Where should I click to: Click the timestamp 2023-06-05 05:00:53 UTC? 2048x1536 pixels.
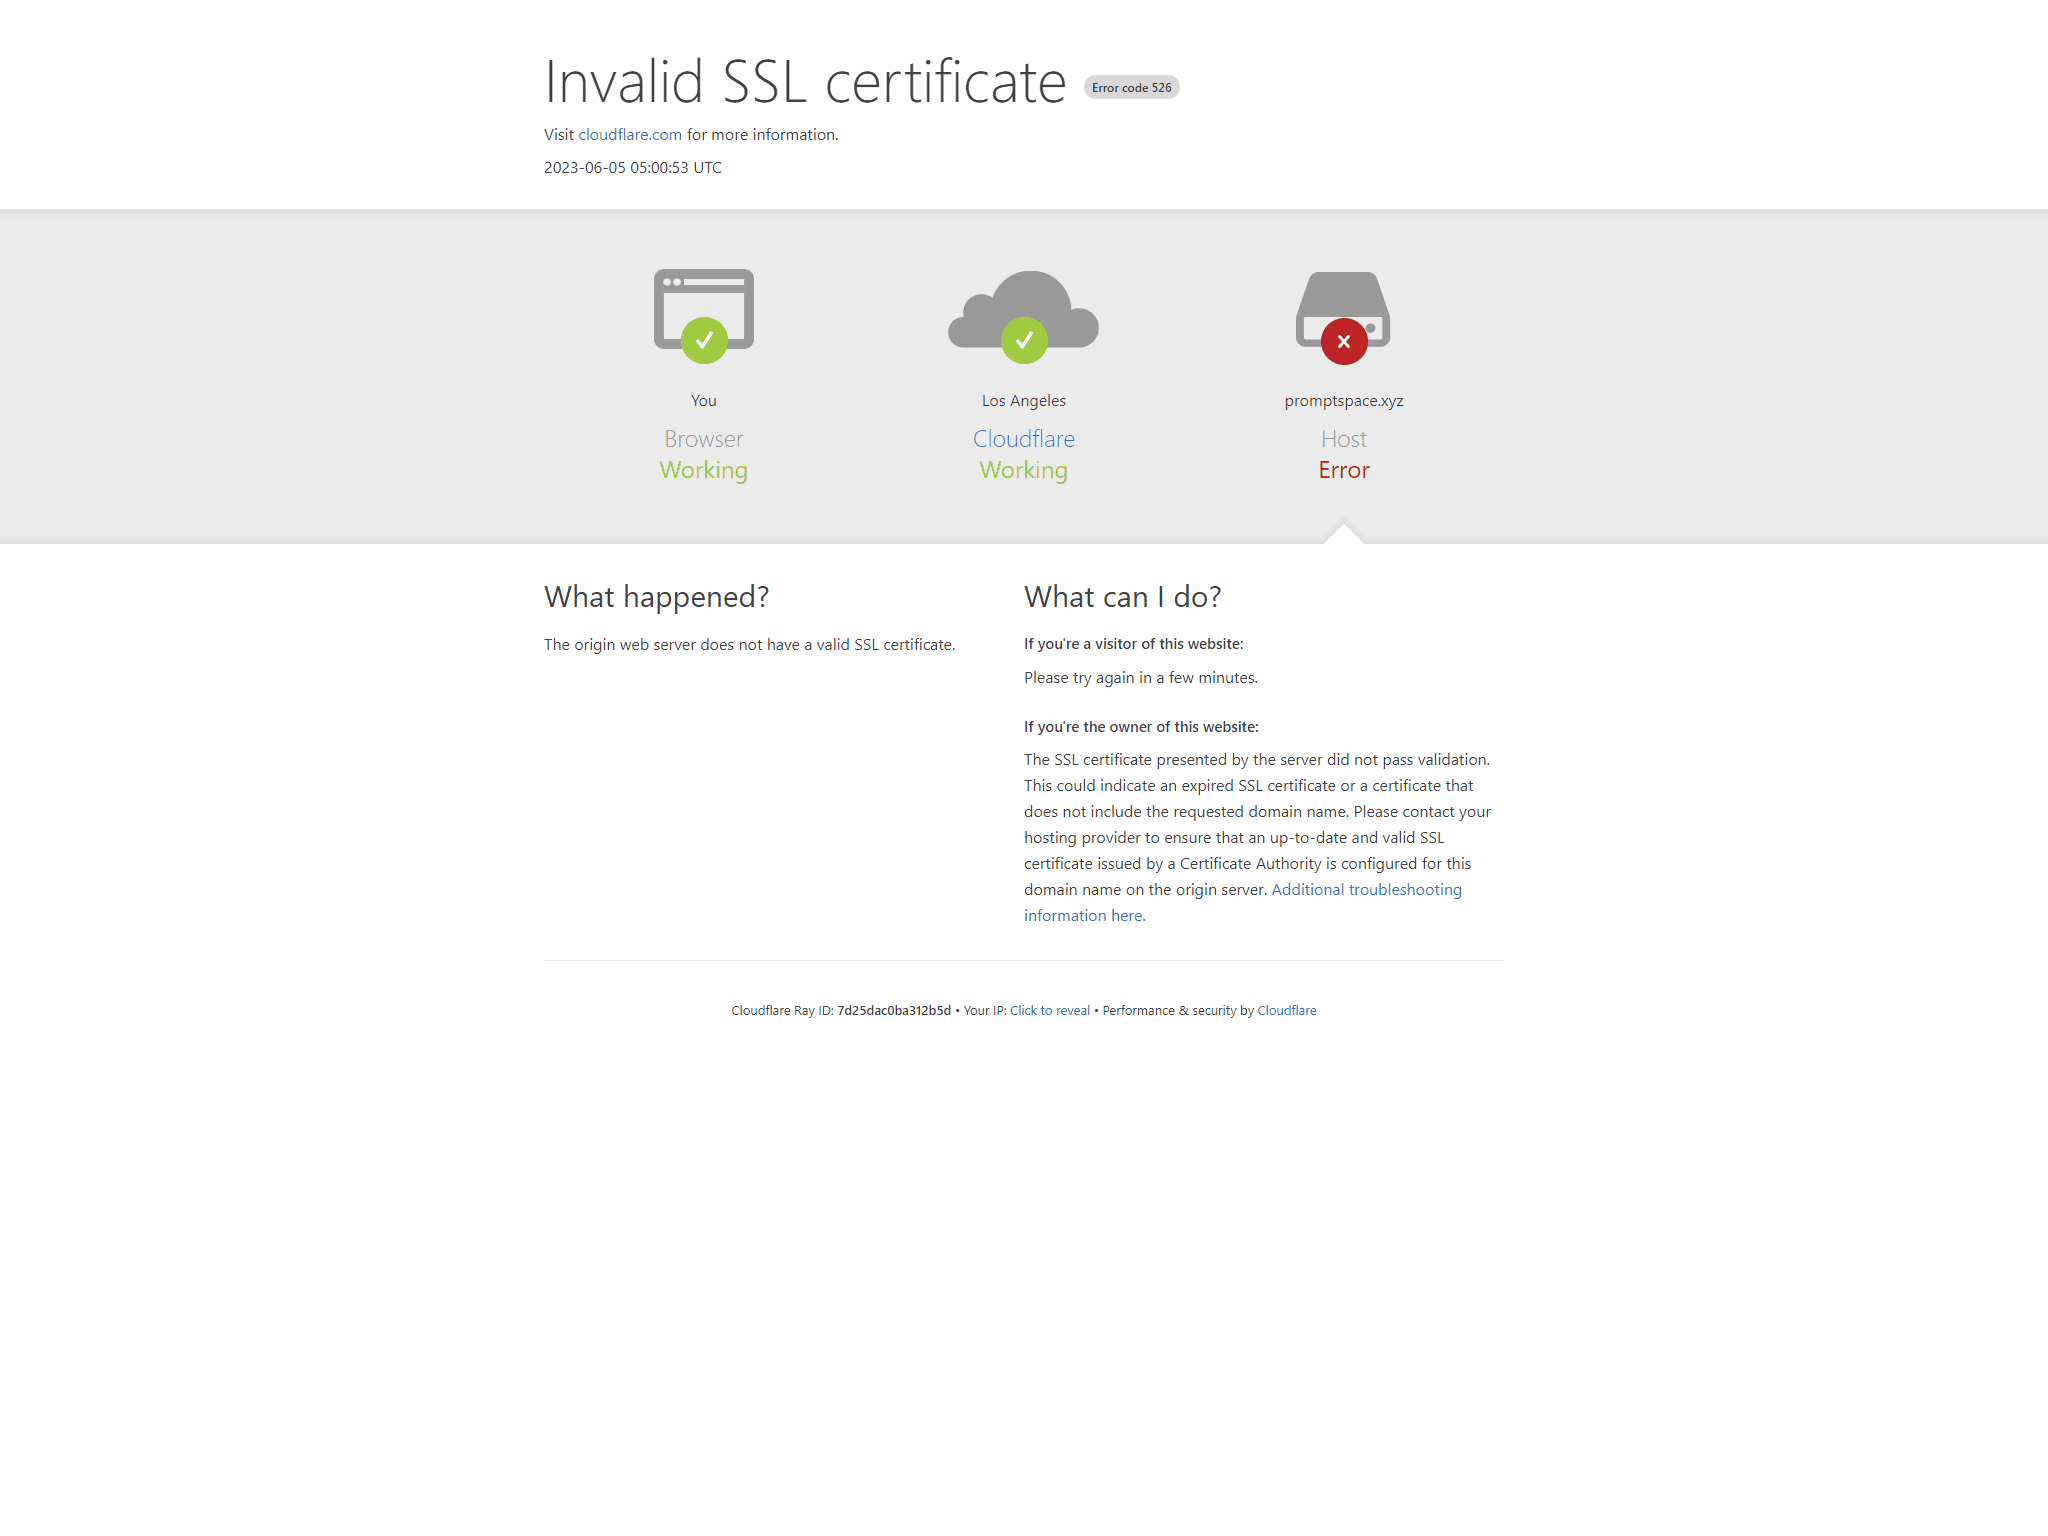[x=633, y=168]
